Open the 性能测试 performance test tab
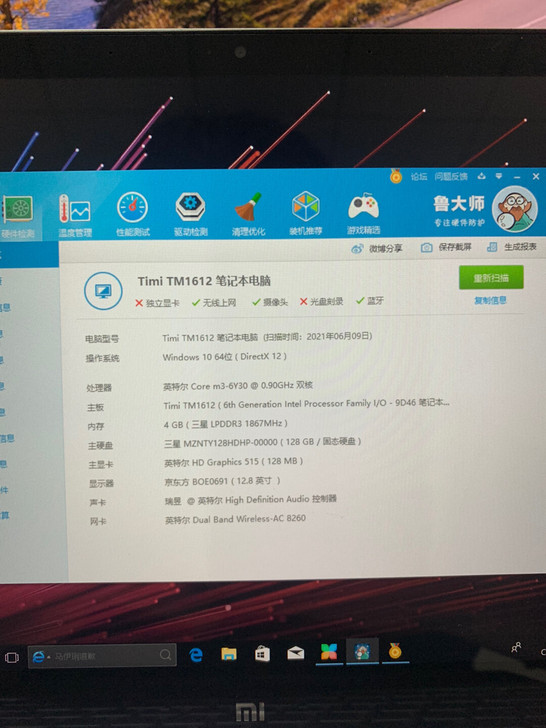The image size is (546, 728). click(x=133, y=214)
